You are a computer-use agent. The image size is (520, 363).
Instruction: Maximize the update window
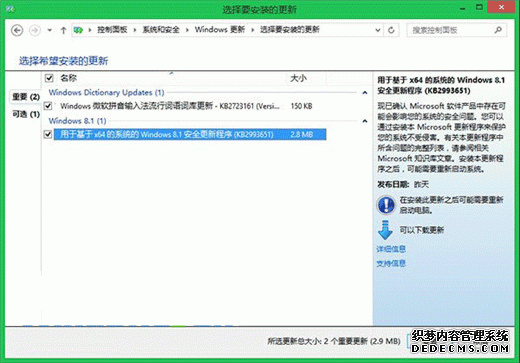click(479, 7)
